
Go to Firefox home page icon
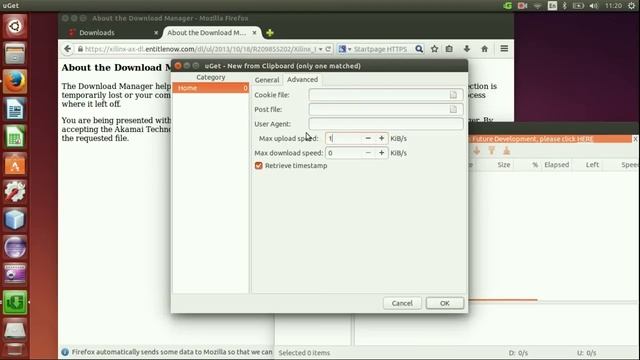pyautogui.click(x=484, y=49)
